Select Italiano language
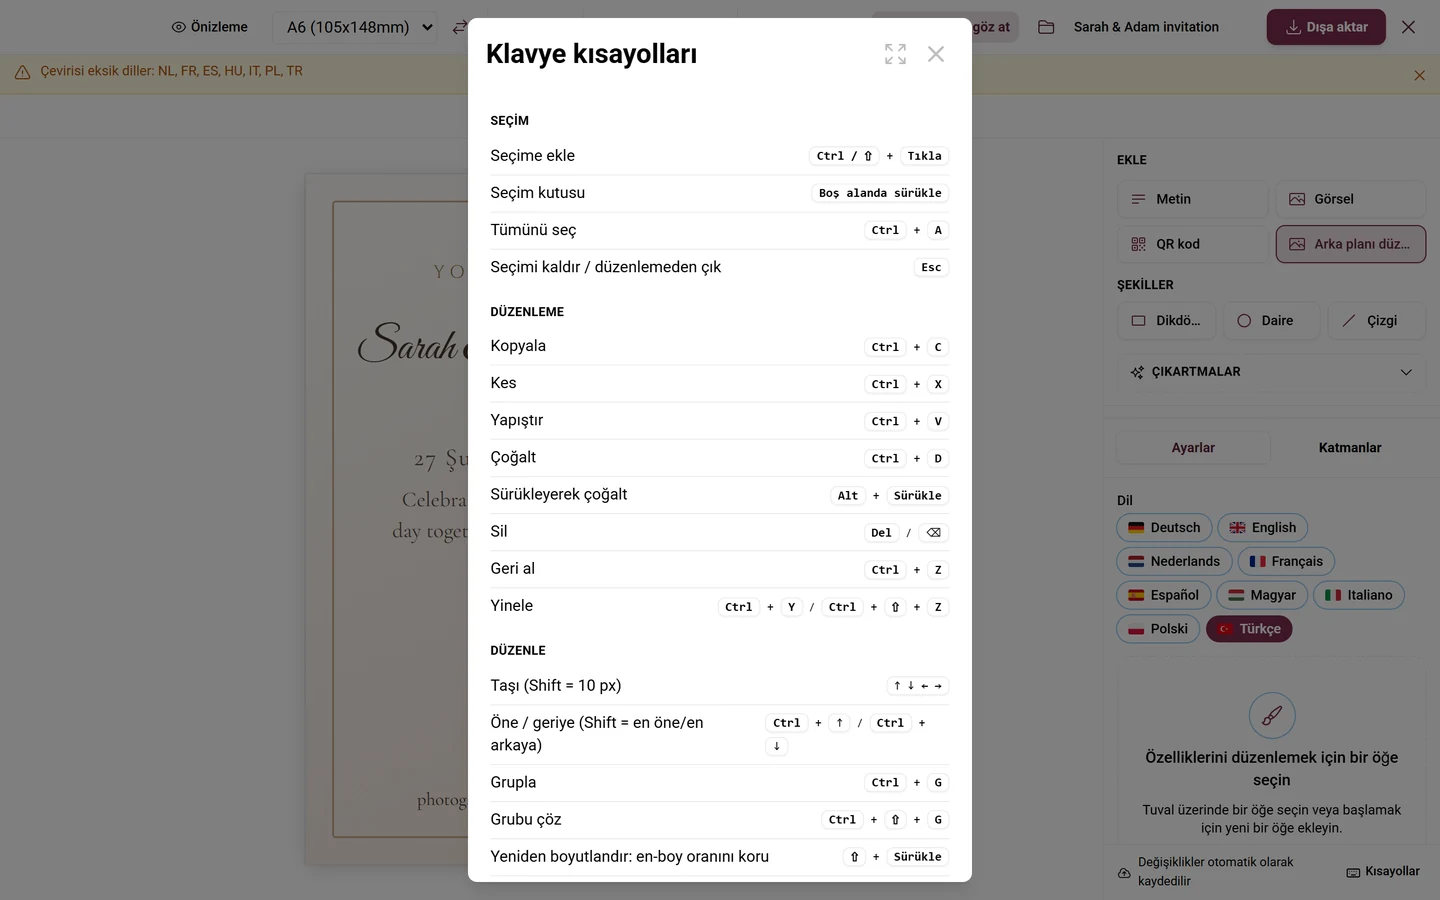This screenshot has height=900, width=1440. click(1359, 595)
